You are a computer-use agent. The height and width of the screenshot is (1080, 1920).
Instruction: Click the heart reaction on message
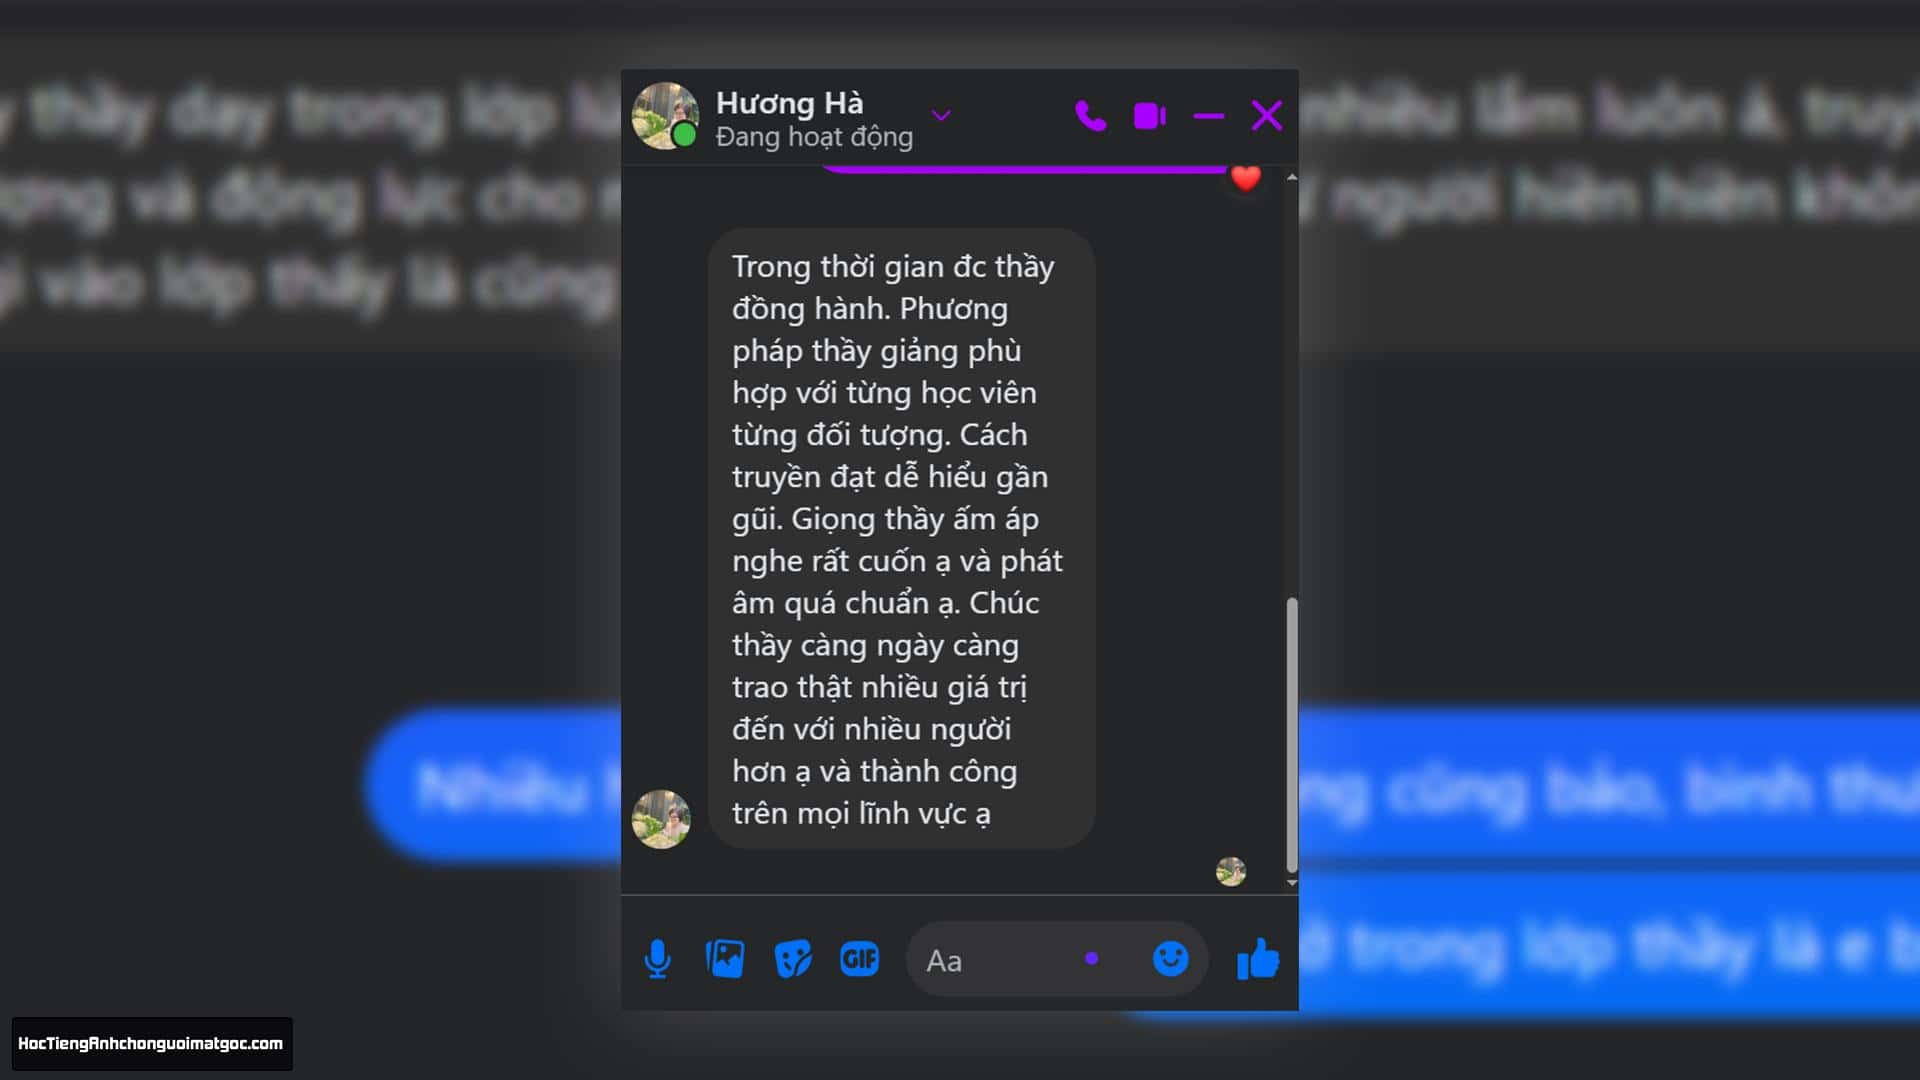click(x=1246, y=178)
